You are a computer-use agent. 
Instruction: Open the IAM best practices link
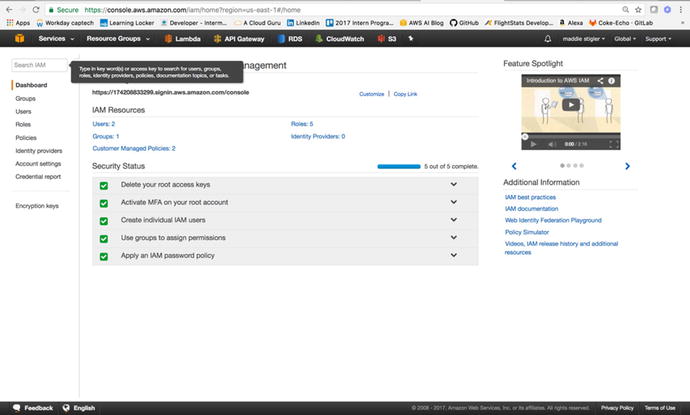(530, 198)
